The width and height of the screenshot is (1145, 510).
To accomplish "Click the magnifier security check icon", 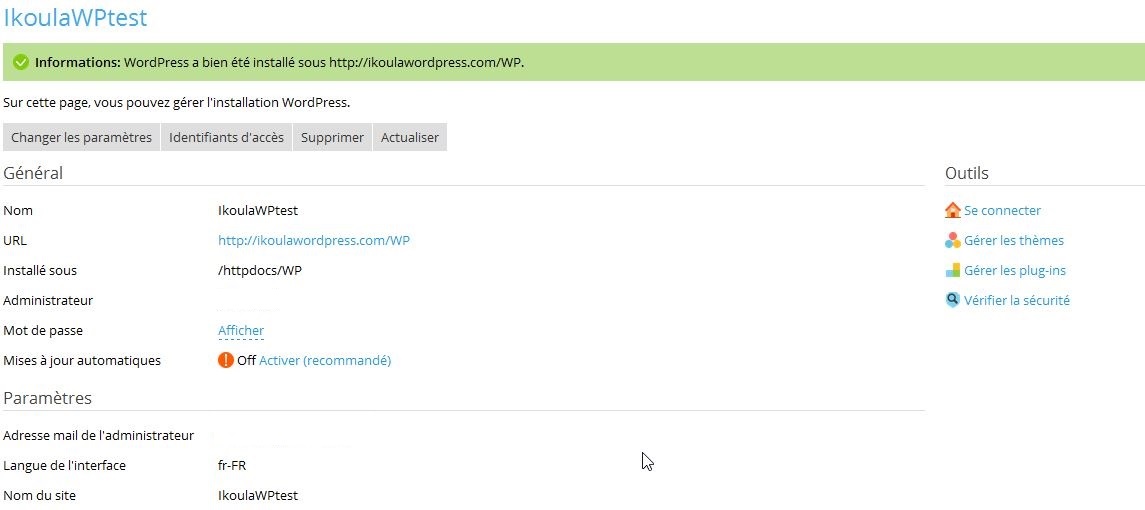I will click(952, 300).
